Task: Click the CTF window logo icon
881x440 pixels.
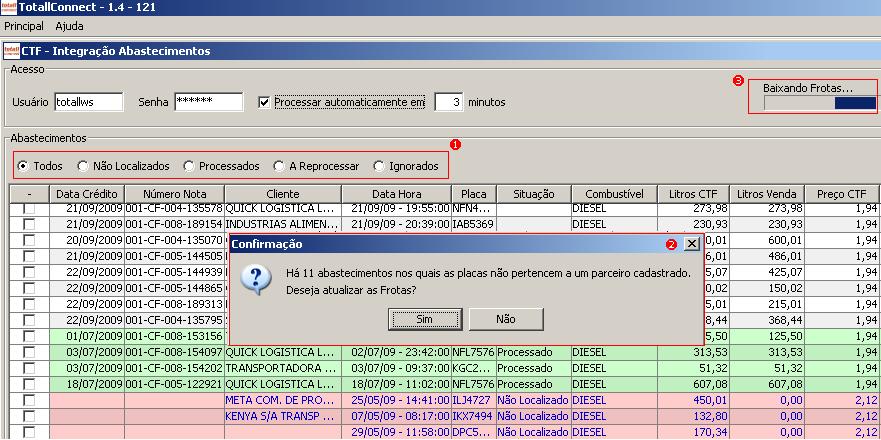Action: coord(12,51)
